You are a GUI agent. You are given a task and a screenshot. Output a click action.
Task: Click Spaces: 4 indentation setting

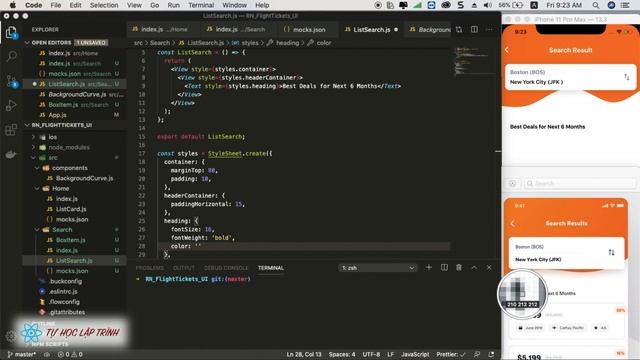342,354
